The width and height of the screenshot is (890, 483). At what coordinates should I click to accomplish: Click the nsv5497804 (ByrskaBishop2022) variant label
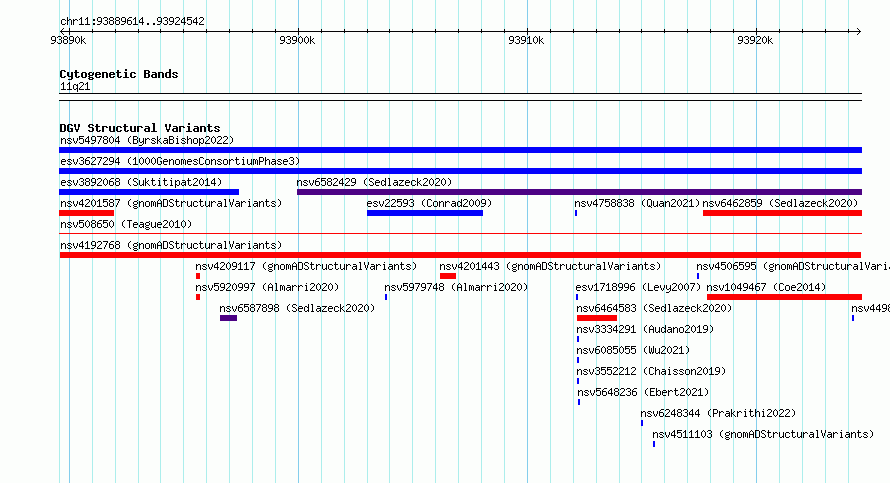tap(147, 140)
